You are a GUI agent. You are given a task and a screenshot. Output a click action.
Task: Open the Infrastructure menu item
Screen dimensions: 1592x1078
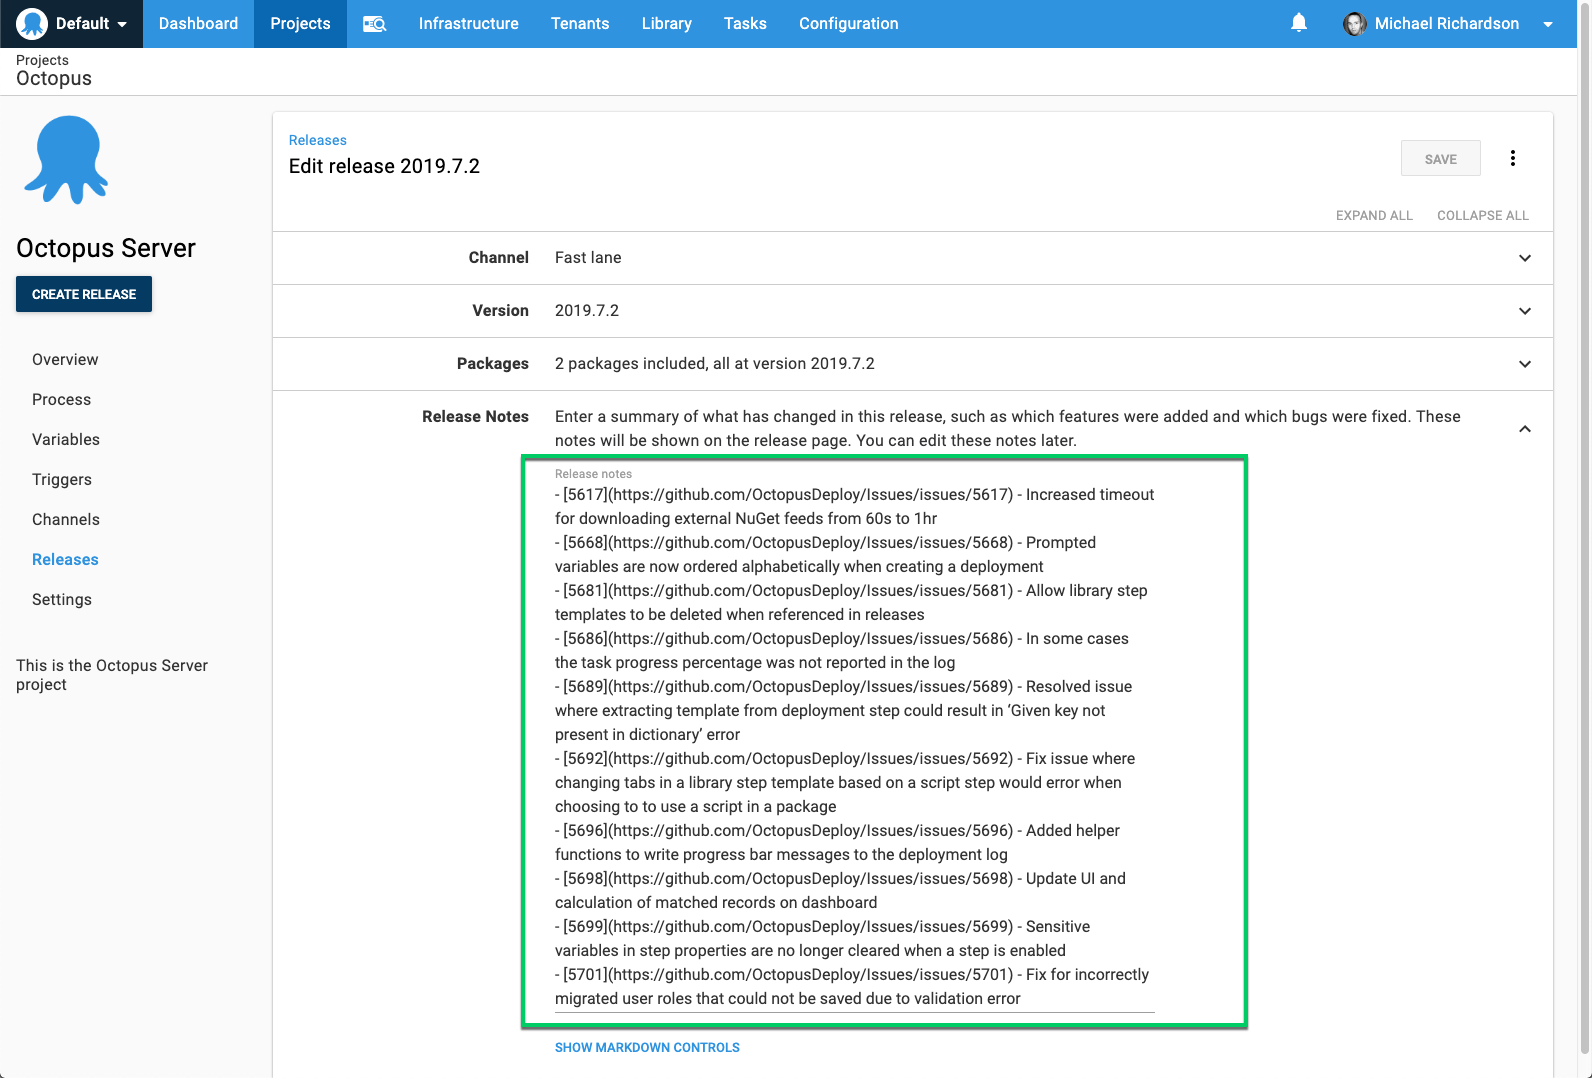(468, 24)
